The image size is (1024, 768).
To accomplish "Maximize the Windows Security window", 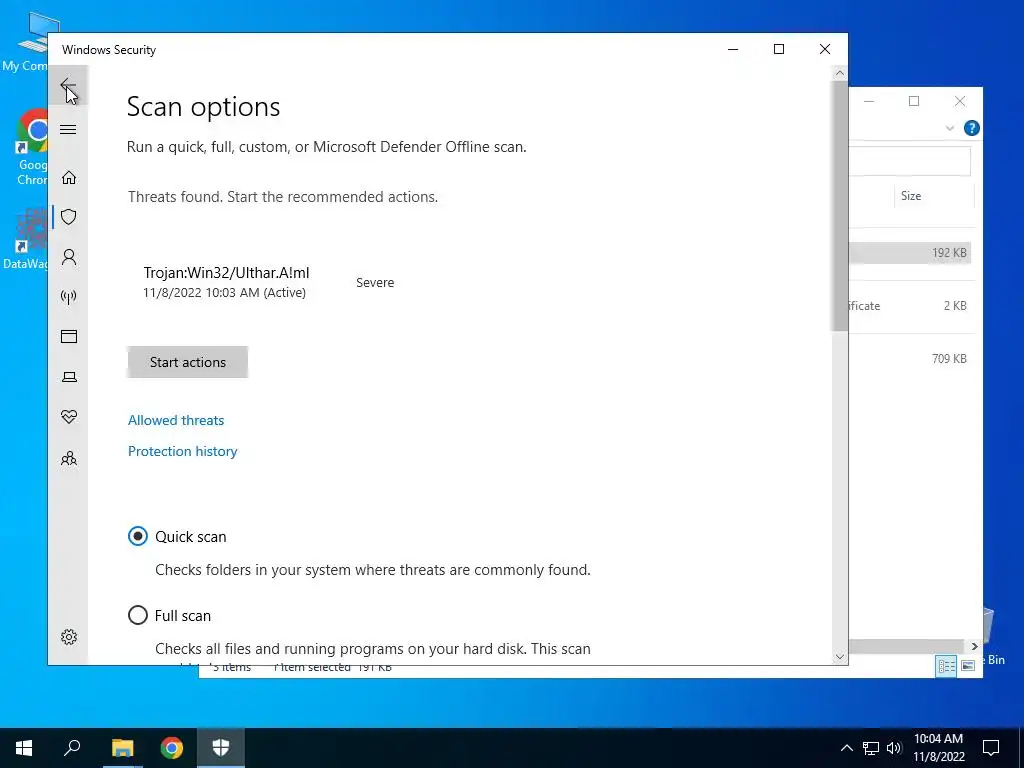I will (778, 50).
